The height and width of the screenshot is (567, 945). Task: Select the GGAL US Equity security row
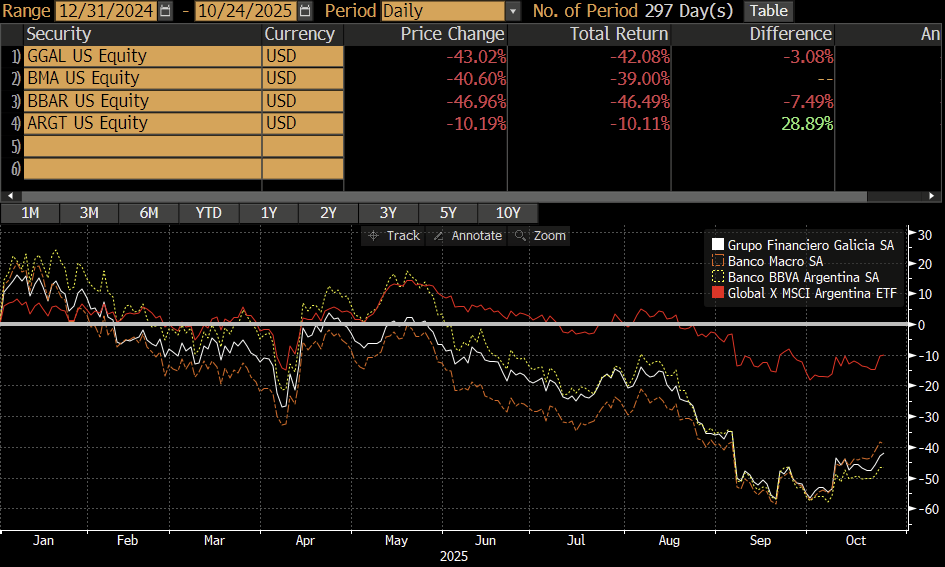pos(143,56)
